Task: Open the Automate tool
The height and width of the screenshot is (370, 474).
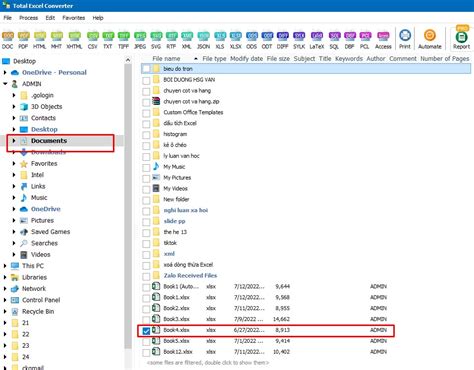Action: tap(430, 39)
